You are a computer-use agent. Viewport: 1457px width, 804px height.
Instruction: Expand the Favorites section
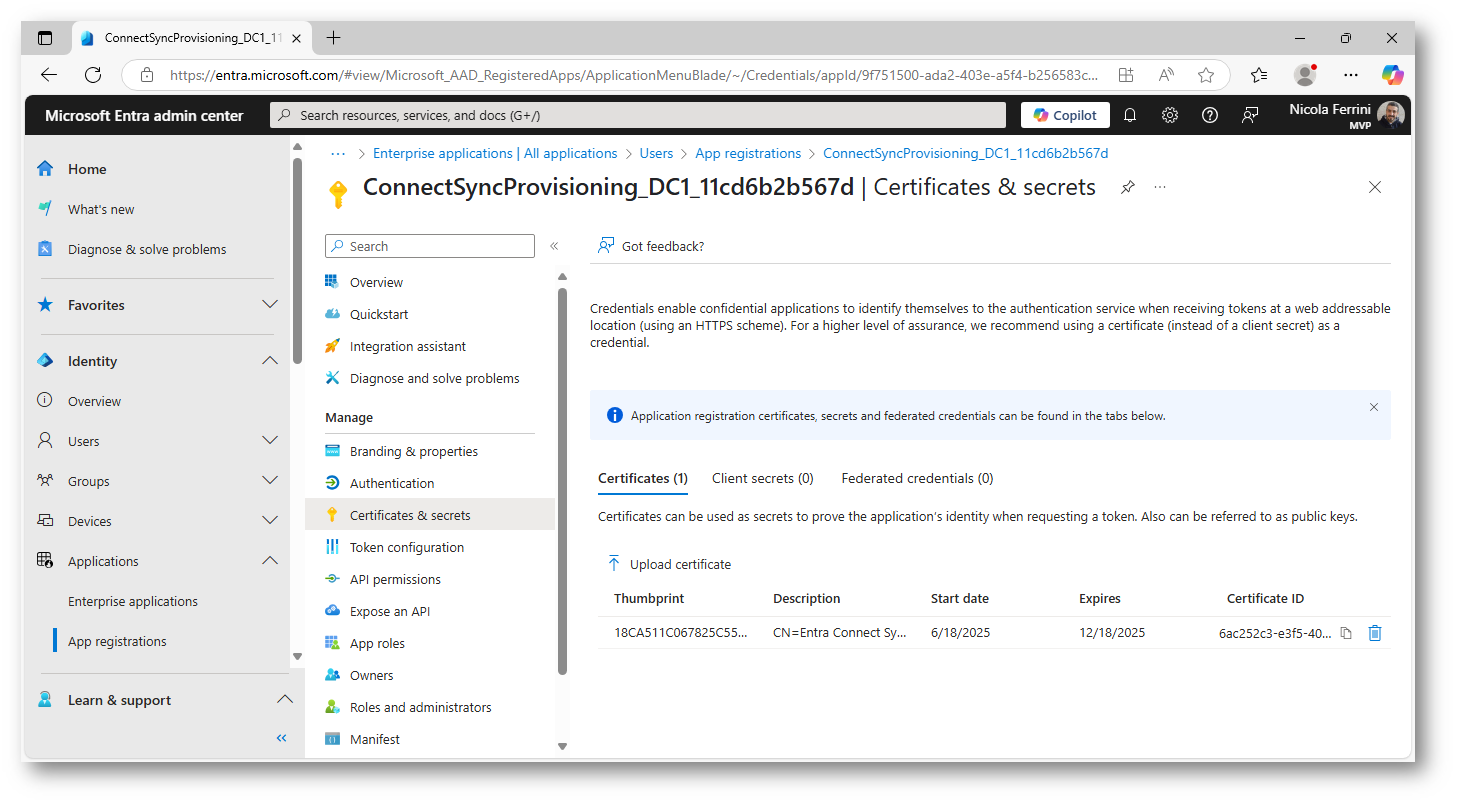(x=270, y=304)
